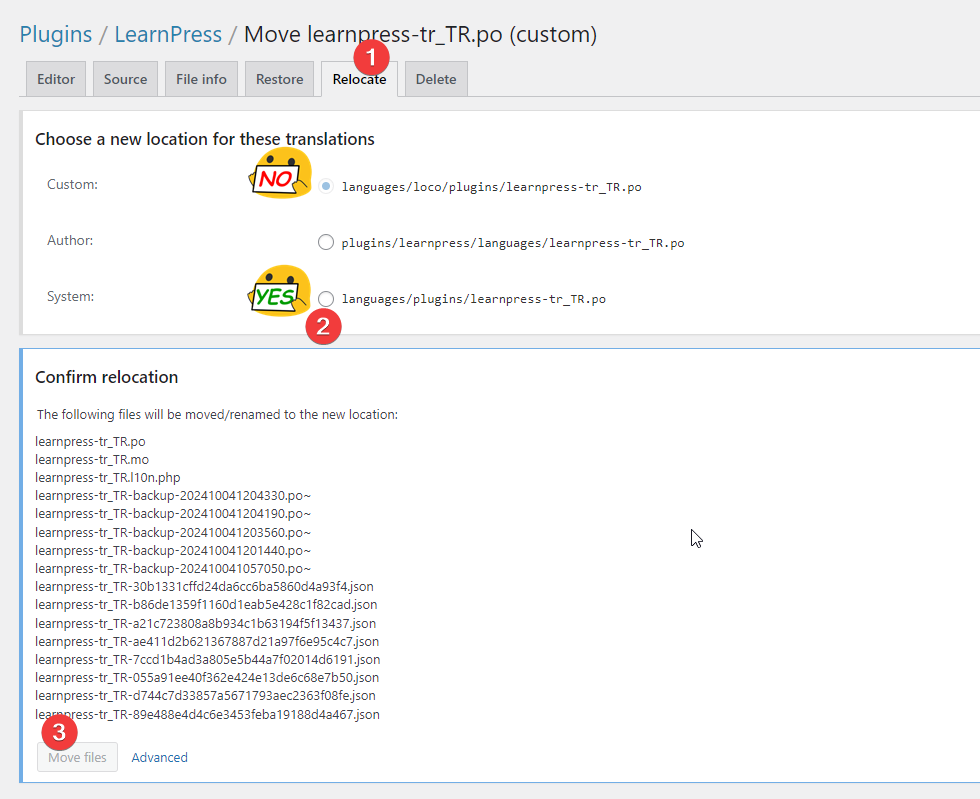This screenshot has height=799, width=980.
Task: Click the Author: label
Action: (x=70, y=240)
